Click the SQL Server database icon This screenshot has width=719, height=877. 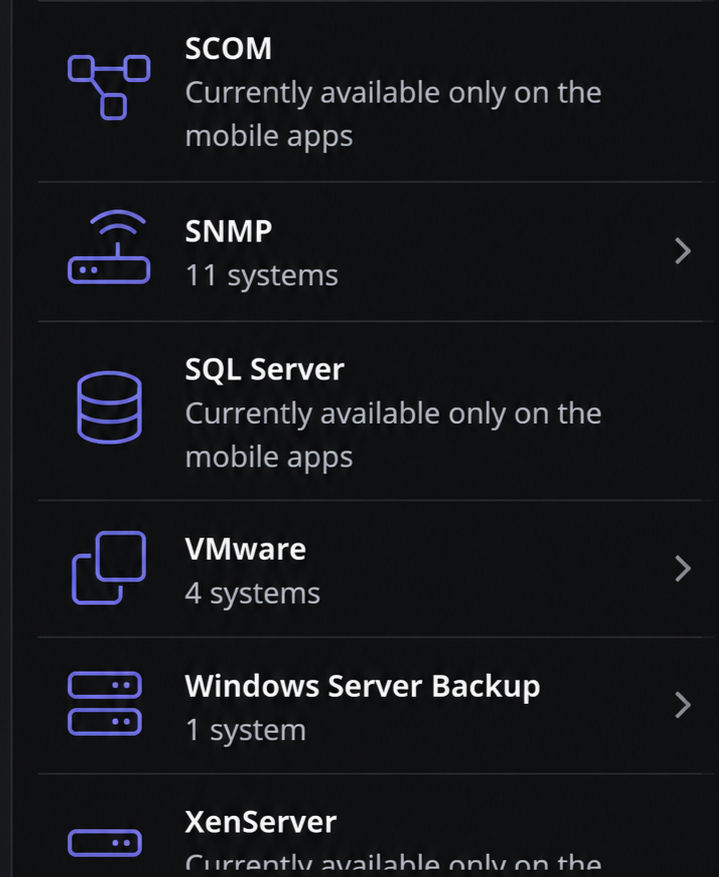[x=109, y=407]
